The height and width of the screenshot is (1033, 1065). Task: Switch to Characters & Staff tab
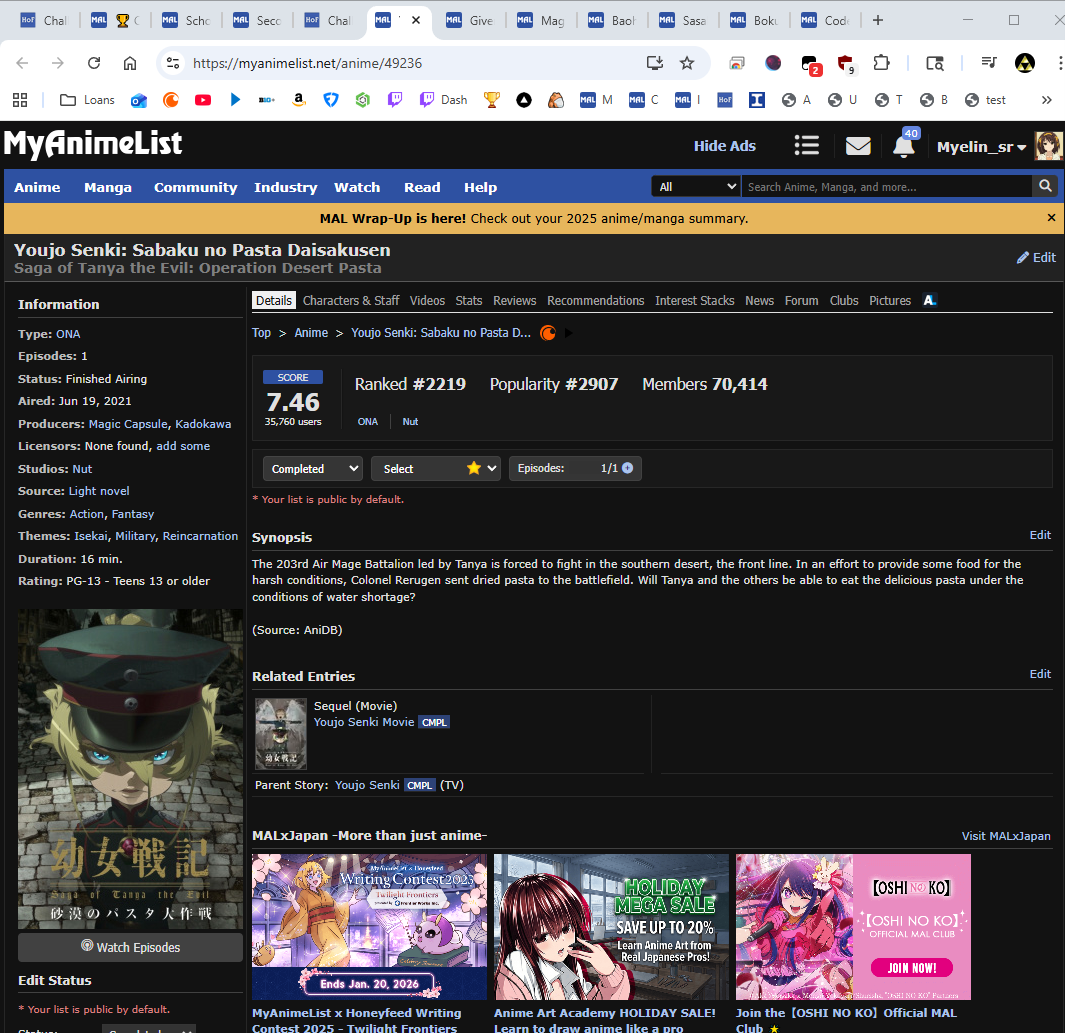coord(350,300)
